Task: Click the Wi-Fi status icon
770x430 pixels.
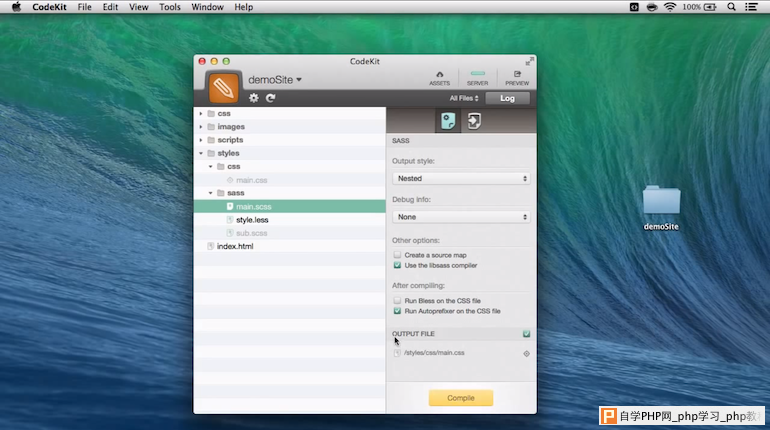Action: (670, 7)
